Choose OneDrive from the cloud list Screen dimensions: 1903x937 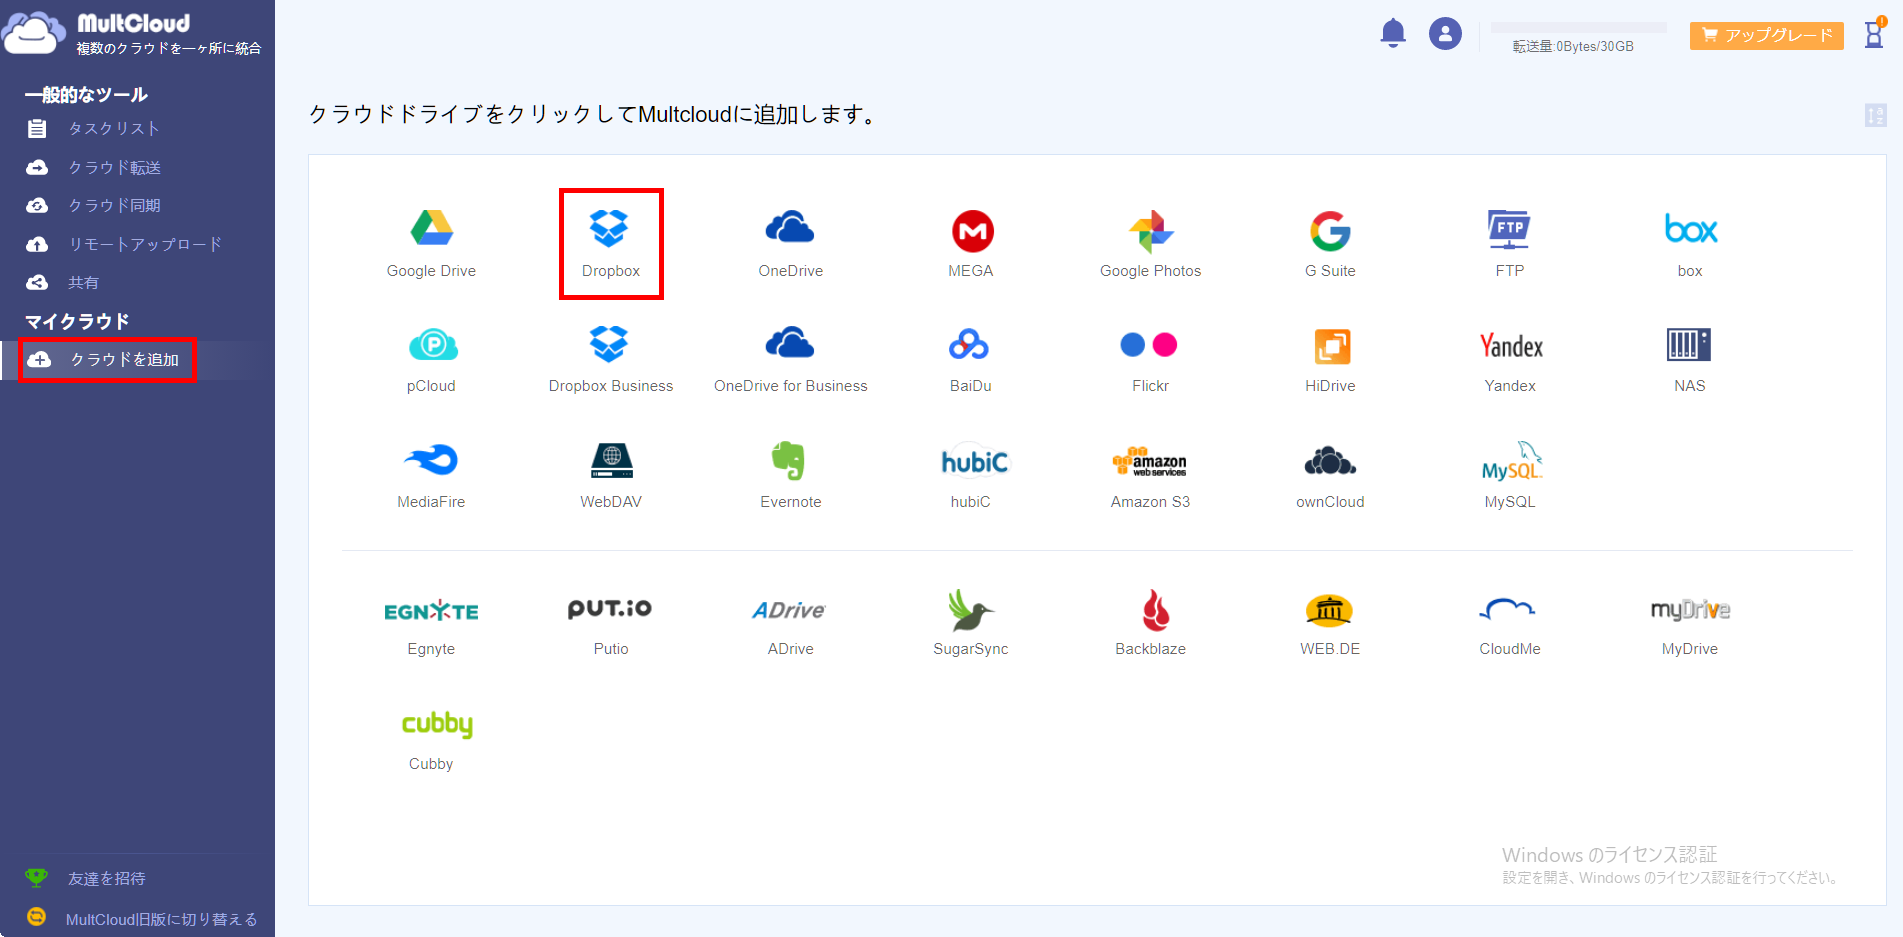(790, 243)
